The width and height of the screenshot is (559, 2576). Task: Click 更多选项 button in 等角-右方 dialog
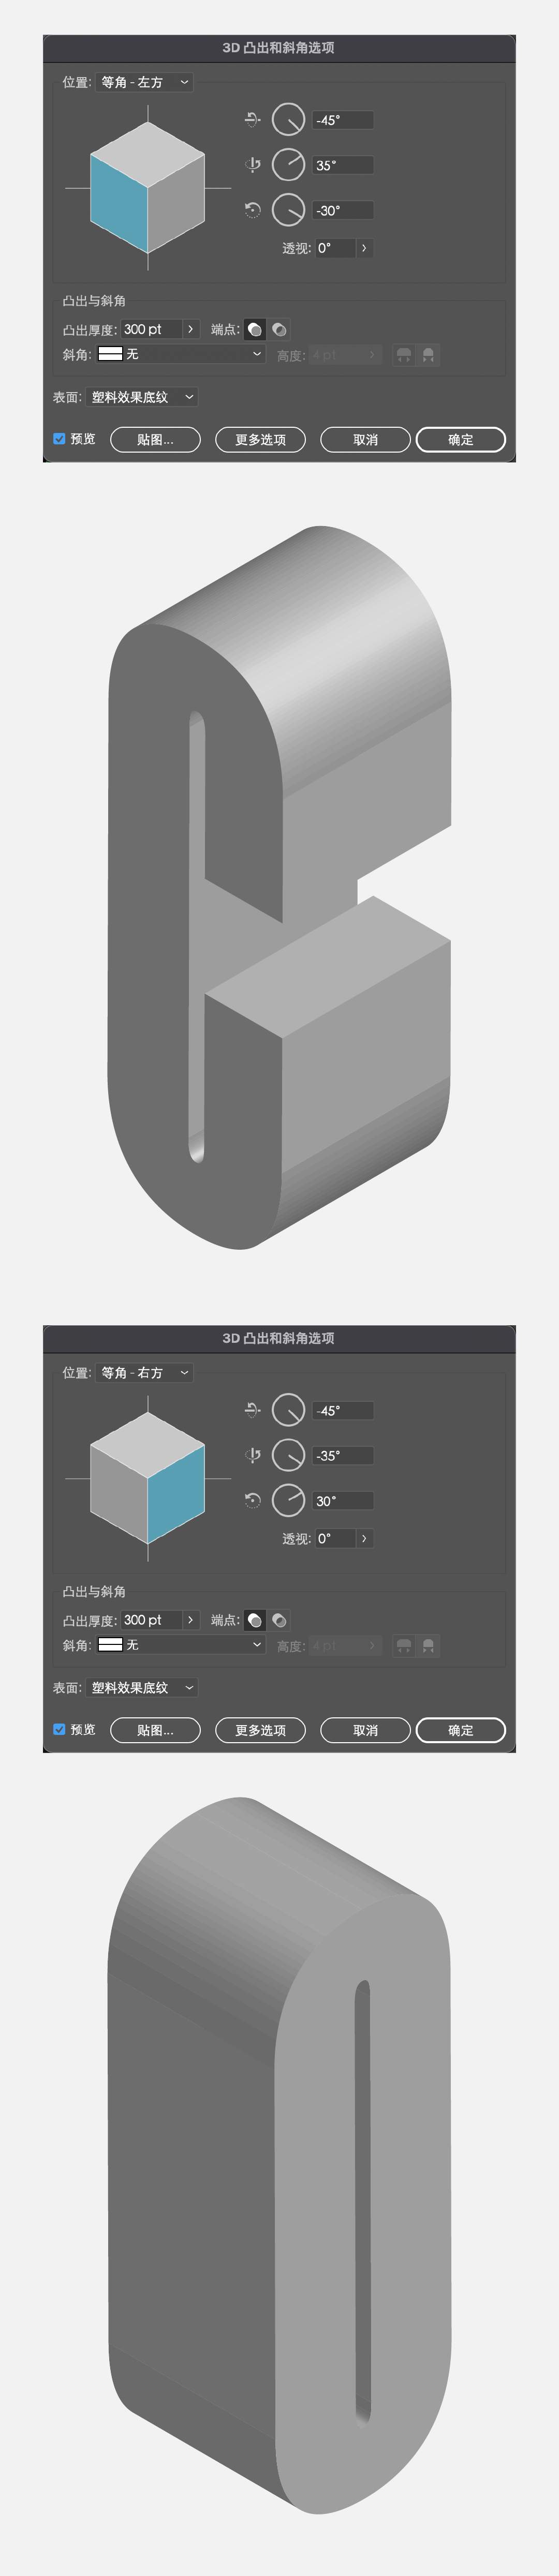(260, 1730)
